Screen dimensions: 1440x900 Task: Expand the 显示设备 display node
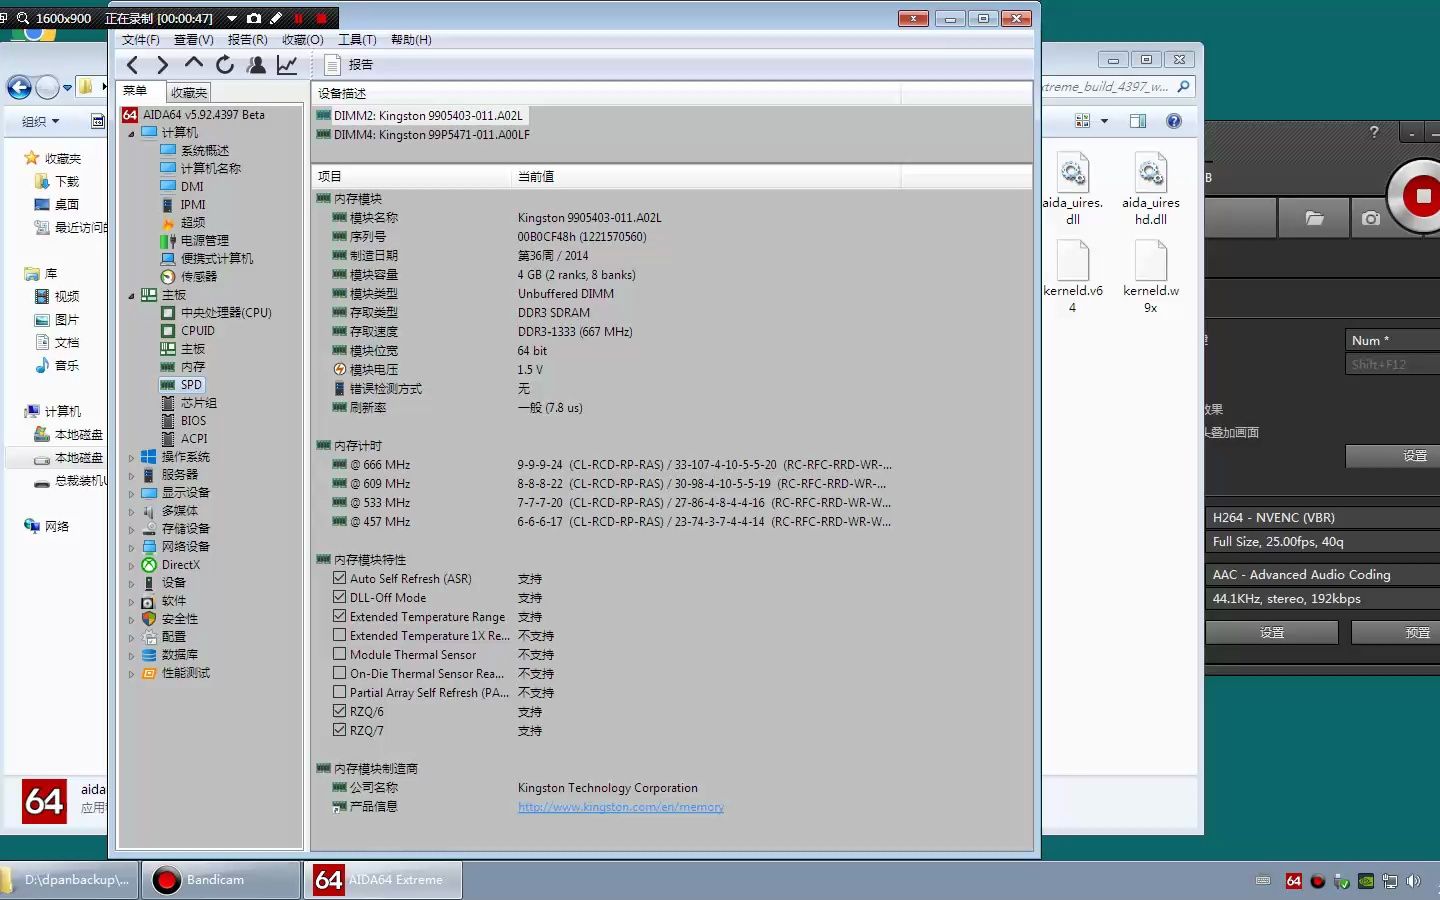point(131,493)
